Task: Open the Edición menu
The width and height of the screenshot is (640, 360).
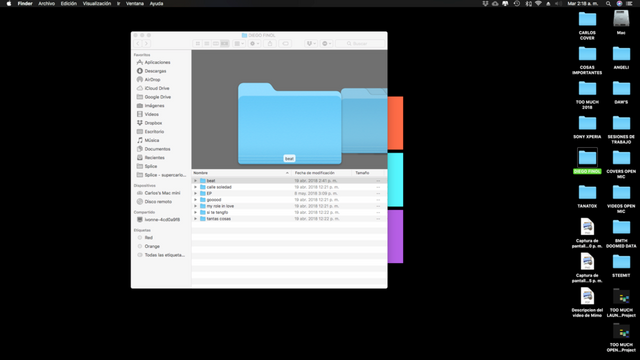Action: click(x=69, y=3)
